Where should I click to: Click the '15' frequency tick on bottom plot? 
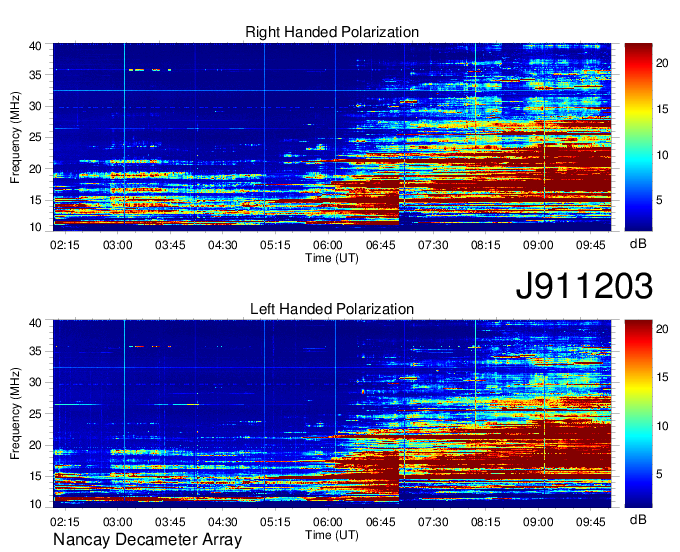click(x=35, y=476)
